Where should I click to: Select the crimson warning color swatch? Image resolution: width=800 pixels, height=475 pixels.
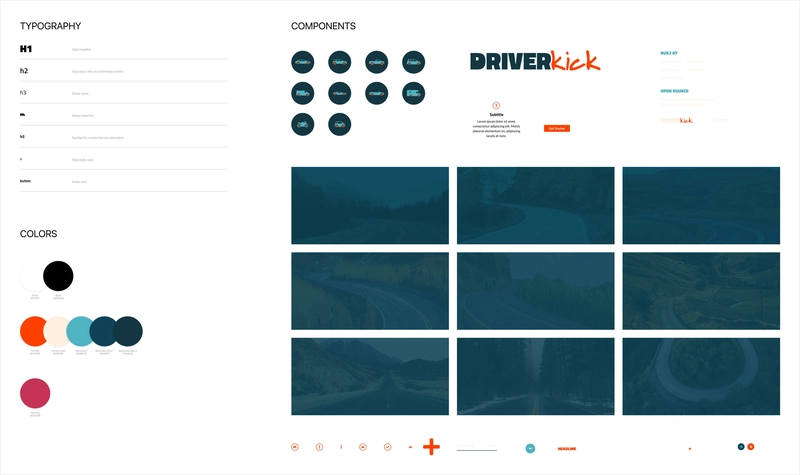click(35, 393)
